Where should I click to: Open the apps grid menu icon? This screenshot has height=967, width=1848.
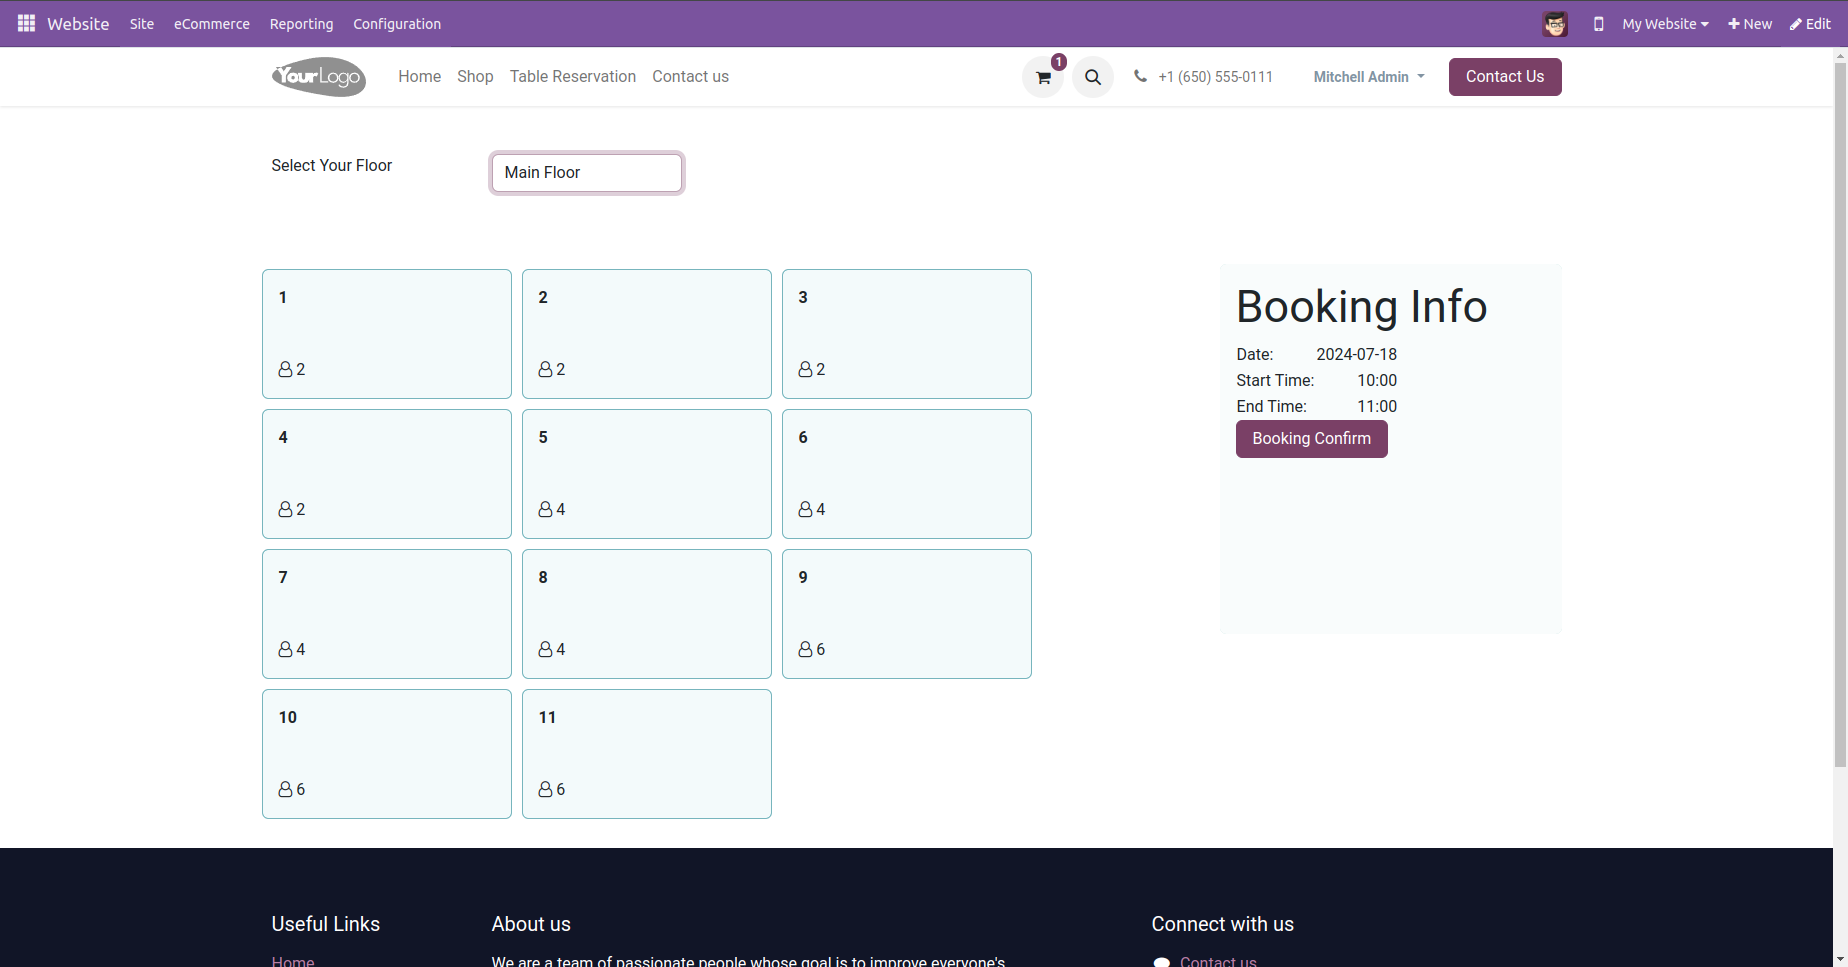coord(26,23)
